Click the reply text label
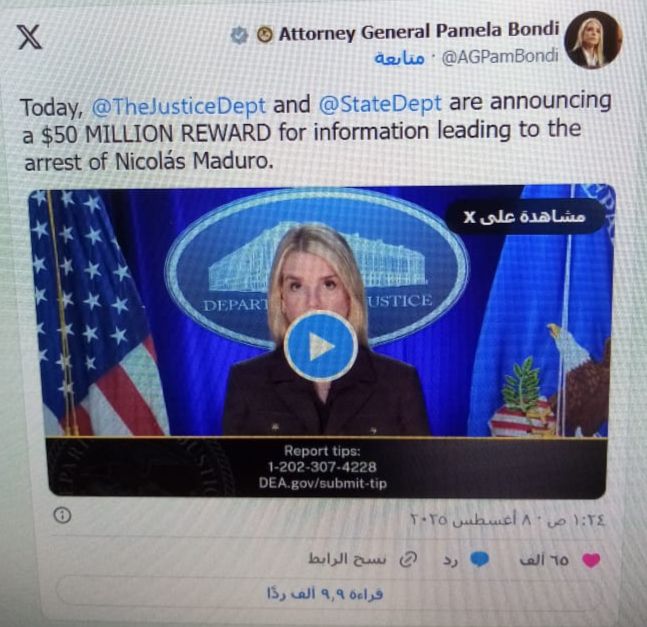The height and width of the screenshot is (627, 647). 451,560
